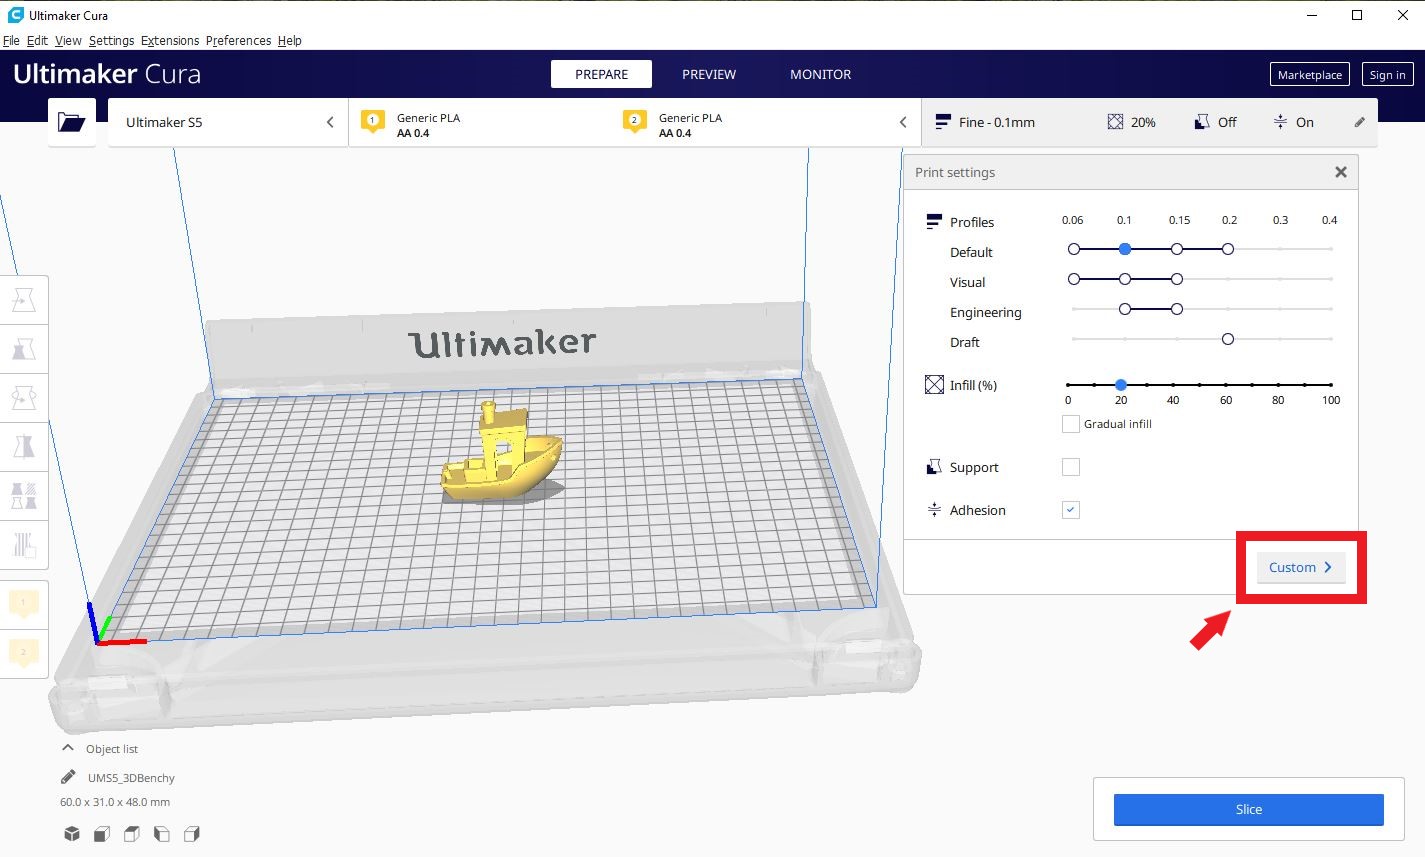
Task: Switch to 3D perspective view cube
Action: click(x=71, y=833)
